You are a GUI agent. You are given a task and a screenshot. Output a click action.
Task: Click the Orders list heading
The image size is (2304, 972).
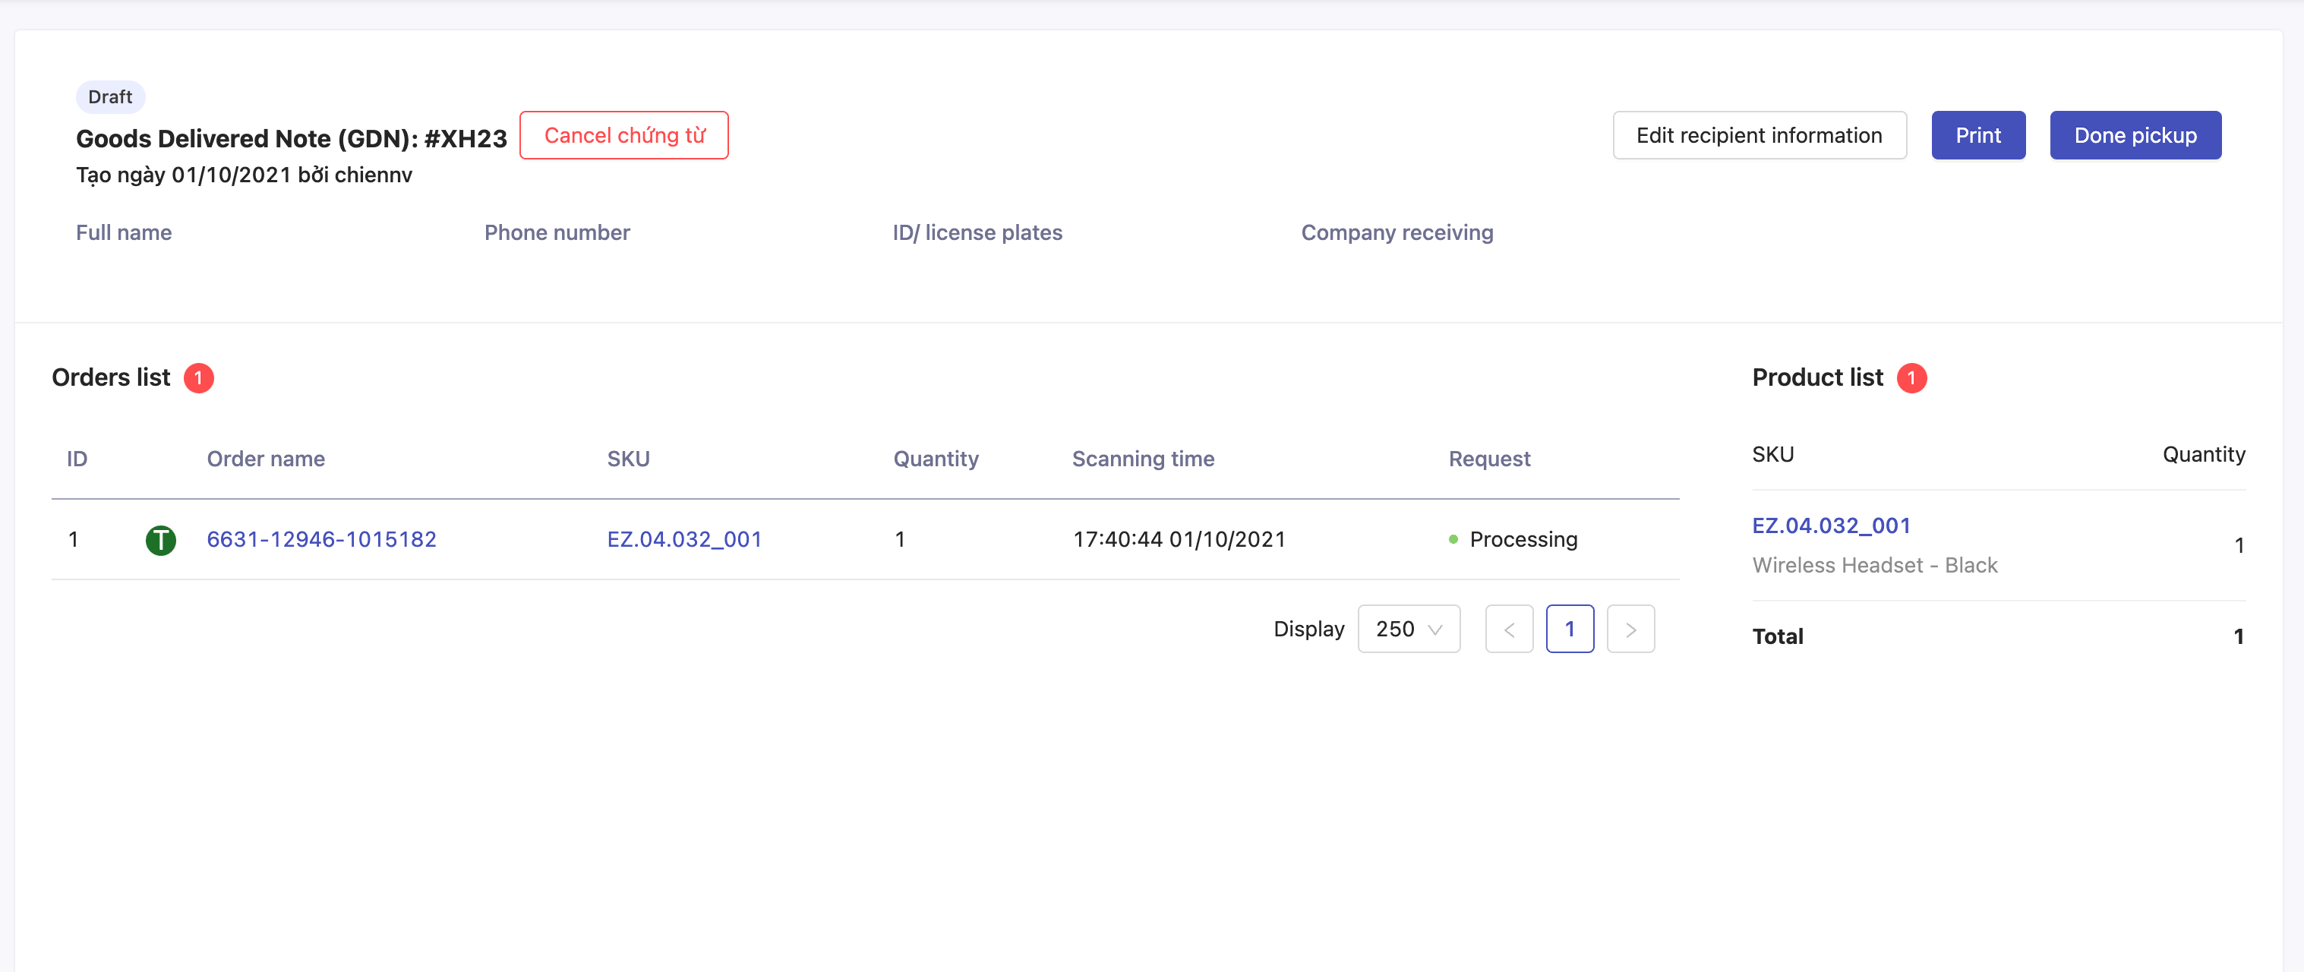111,377
